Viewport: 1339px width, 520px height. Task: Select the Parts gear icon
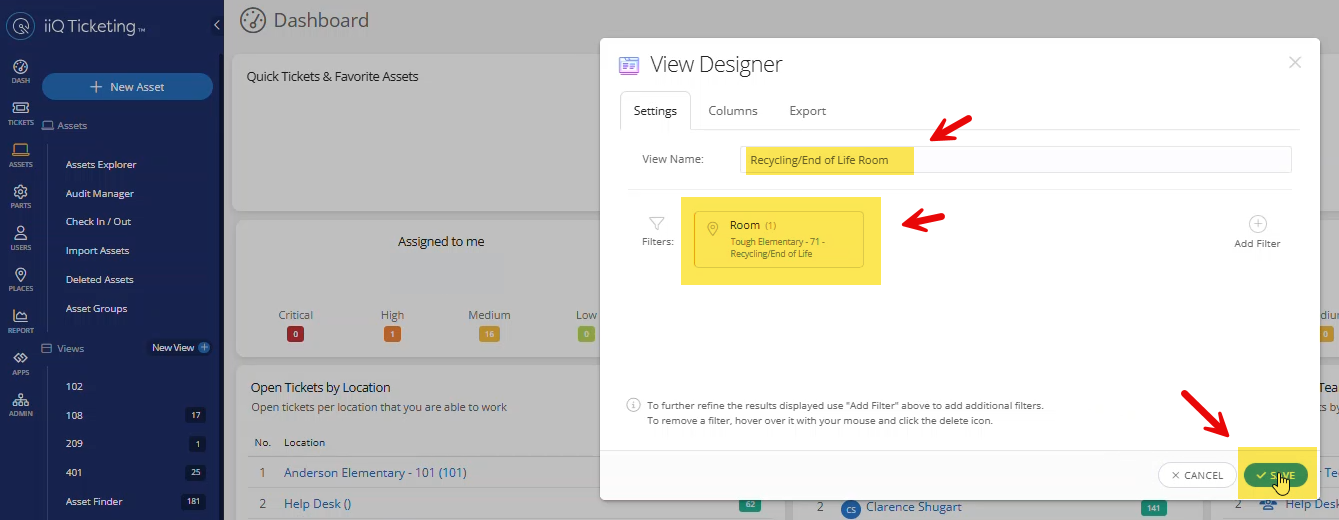(x=20, y=195)
